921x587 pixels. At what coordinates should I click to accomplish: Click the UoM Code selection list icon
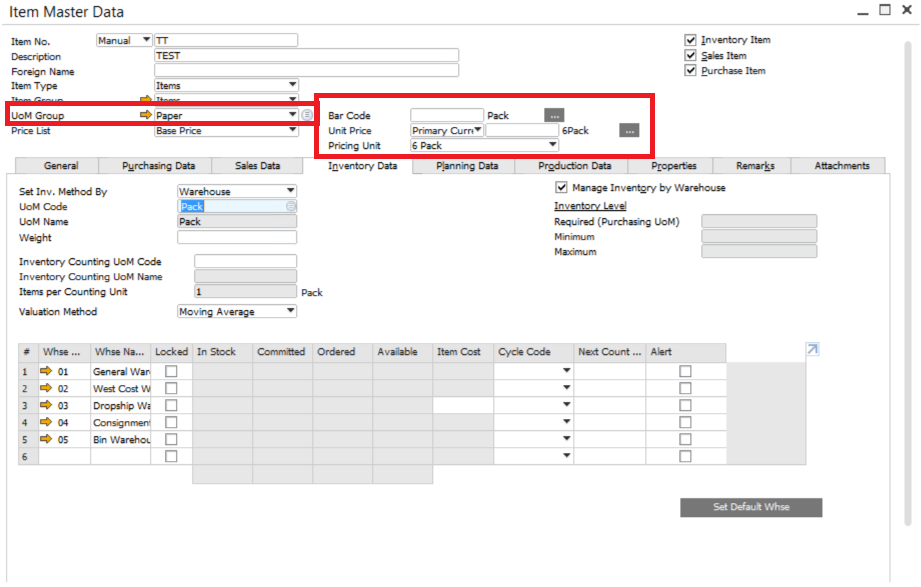pyautogui.click(x=291, y=207)
